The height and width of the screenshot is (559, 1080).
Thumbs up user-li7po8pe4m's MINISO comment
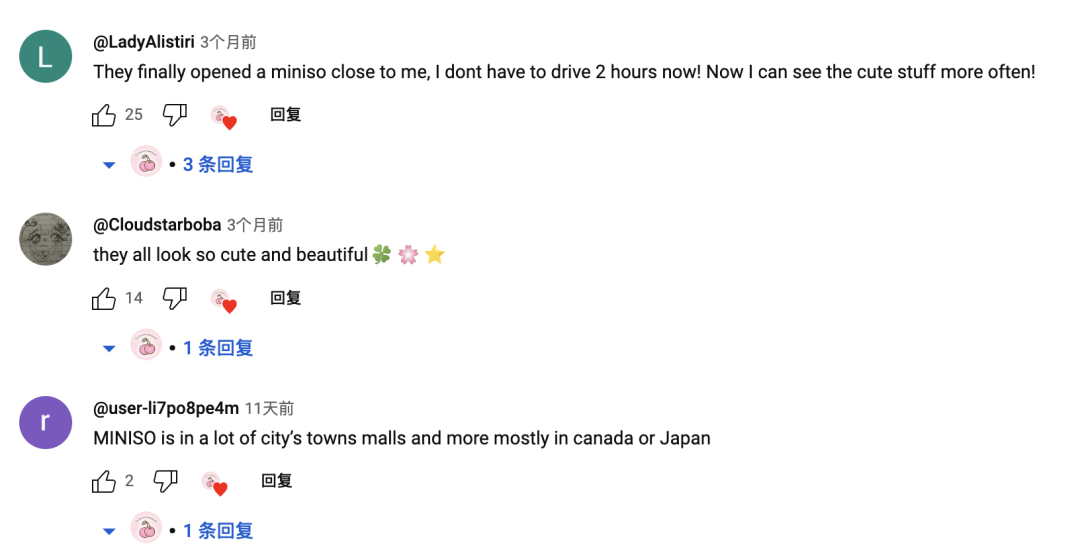tap(104, 482)
